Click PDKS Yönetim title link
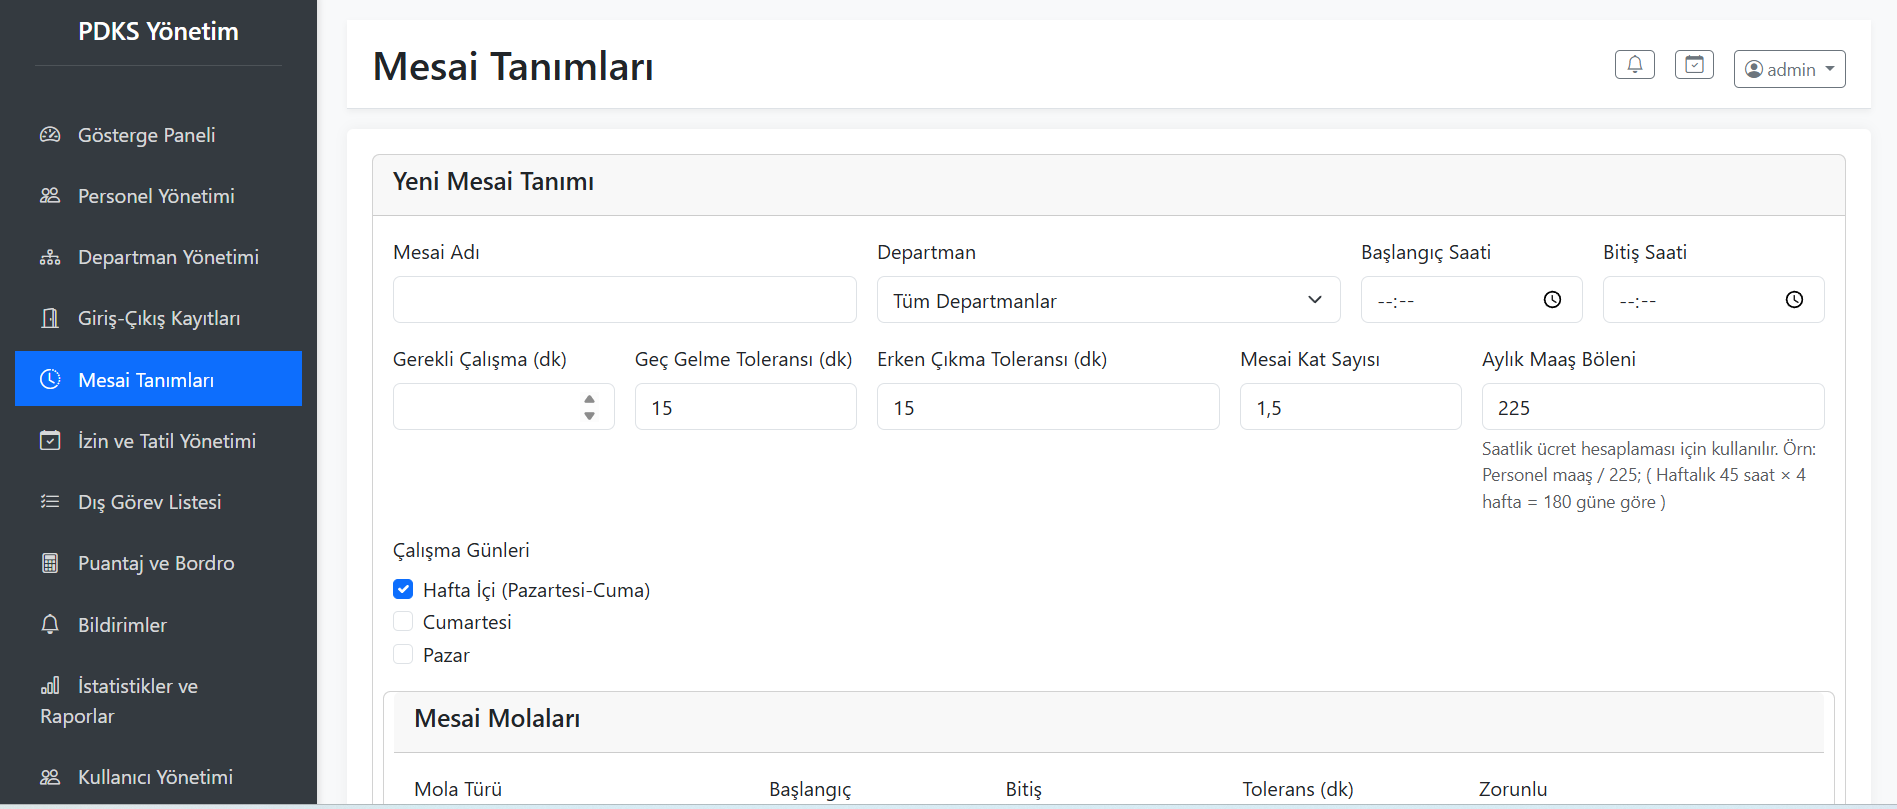The image size is (1897, 809). [158, 32]
